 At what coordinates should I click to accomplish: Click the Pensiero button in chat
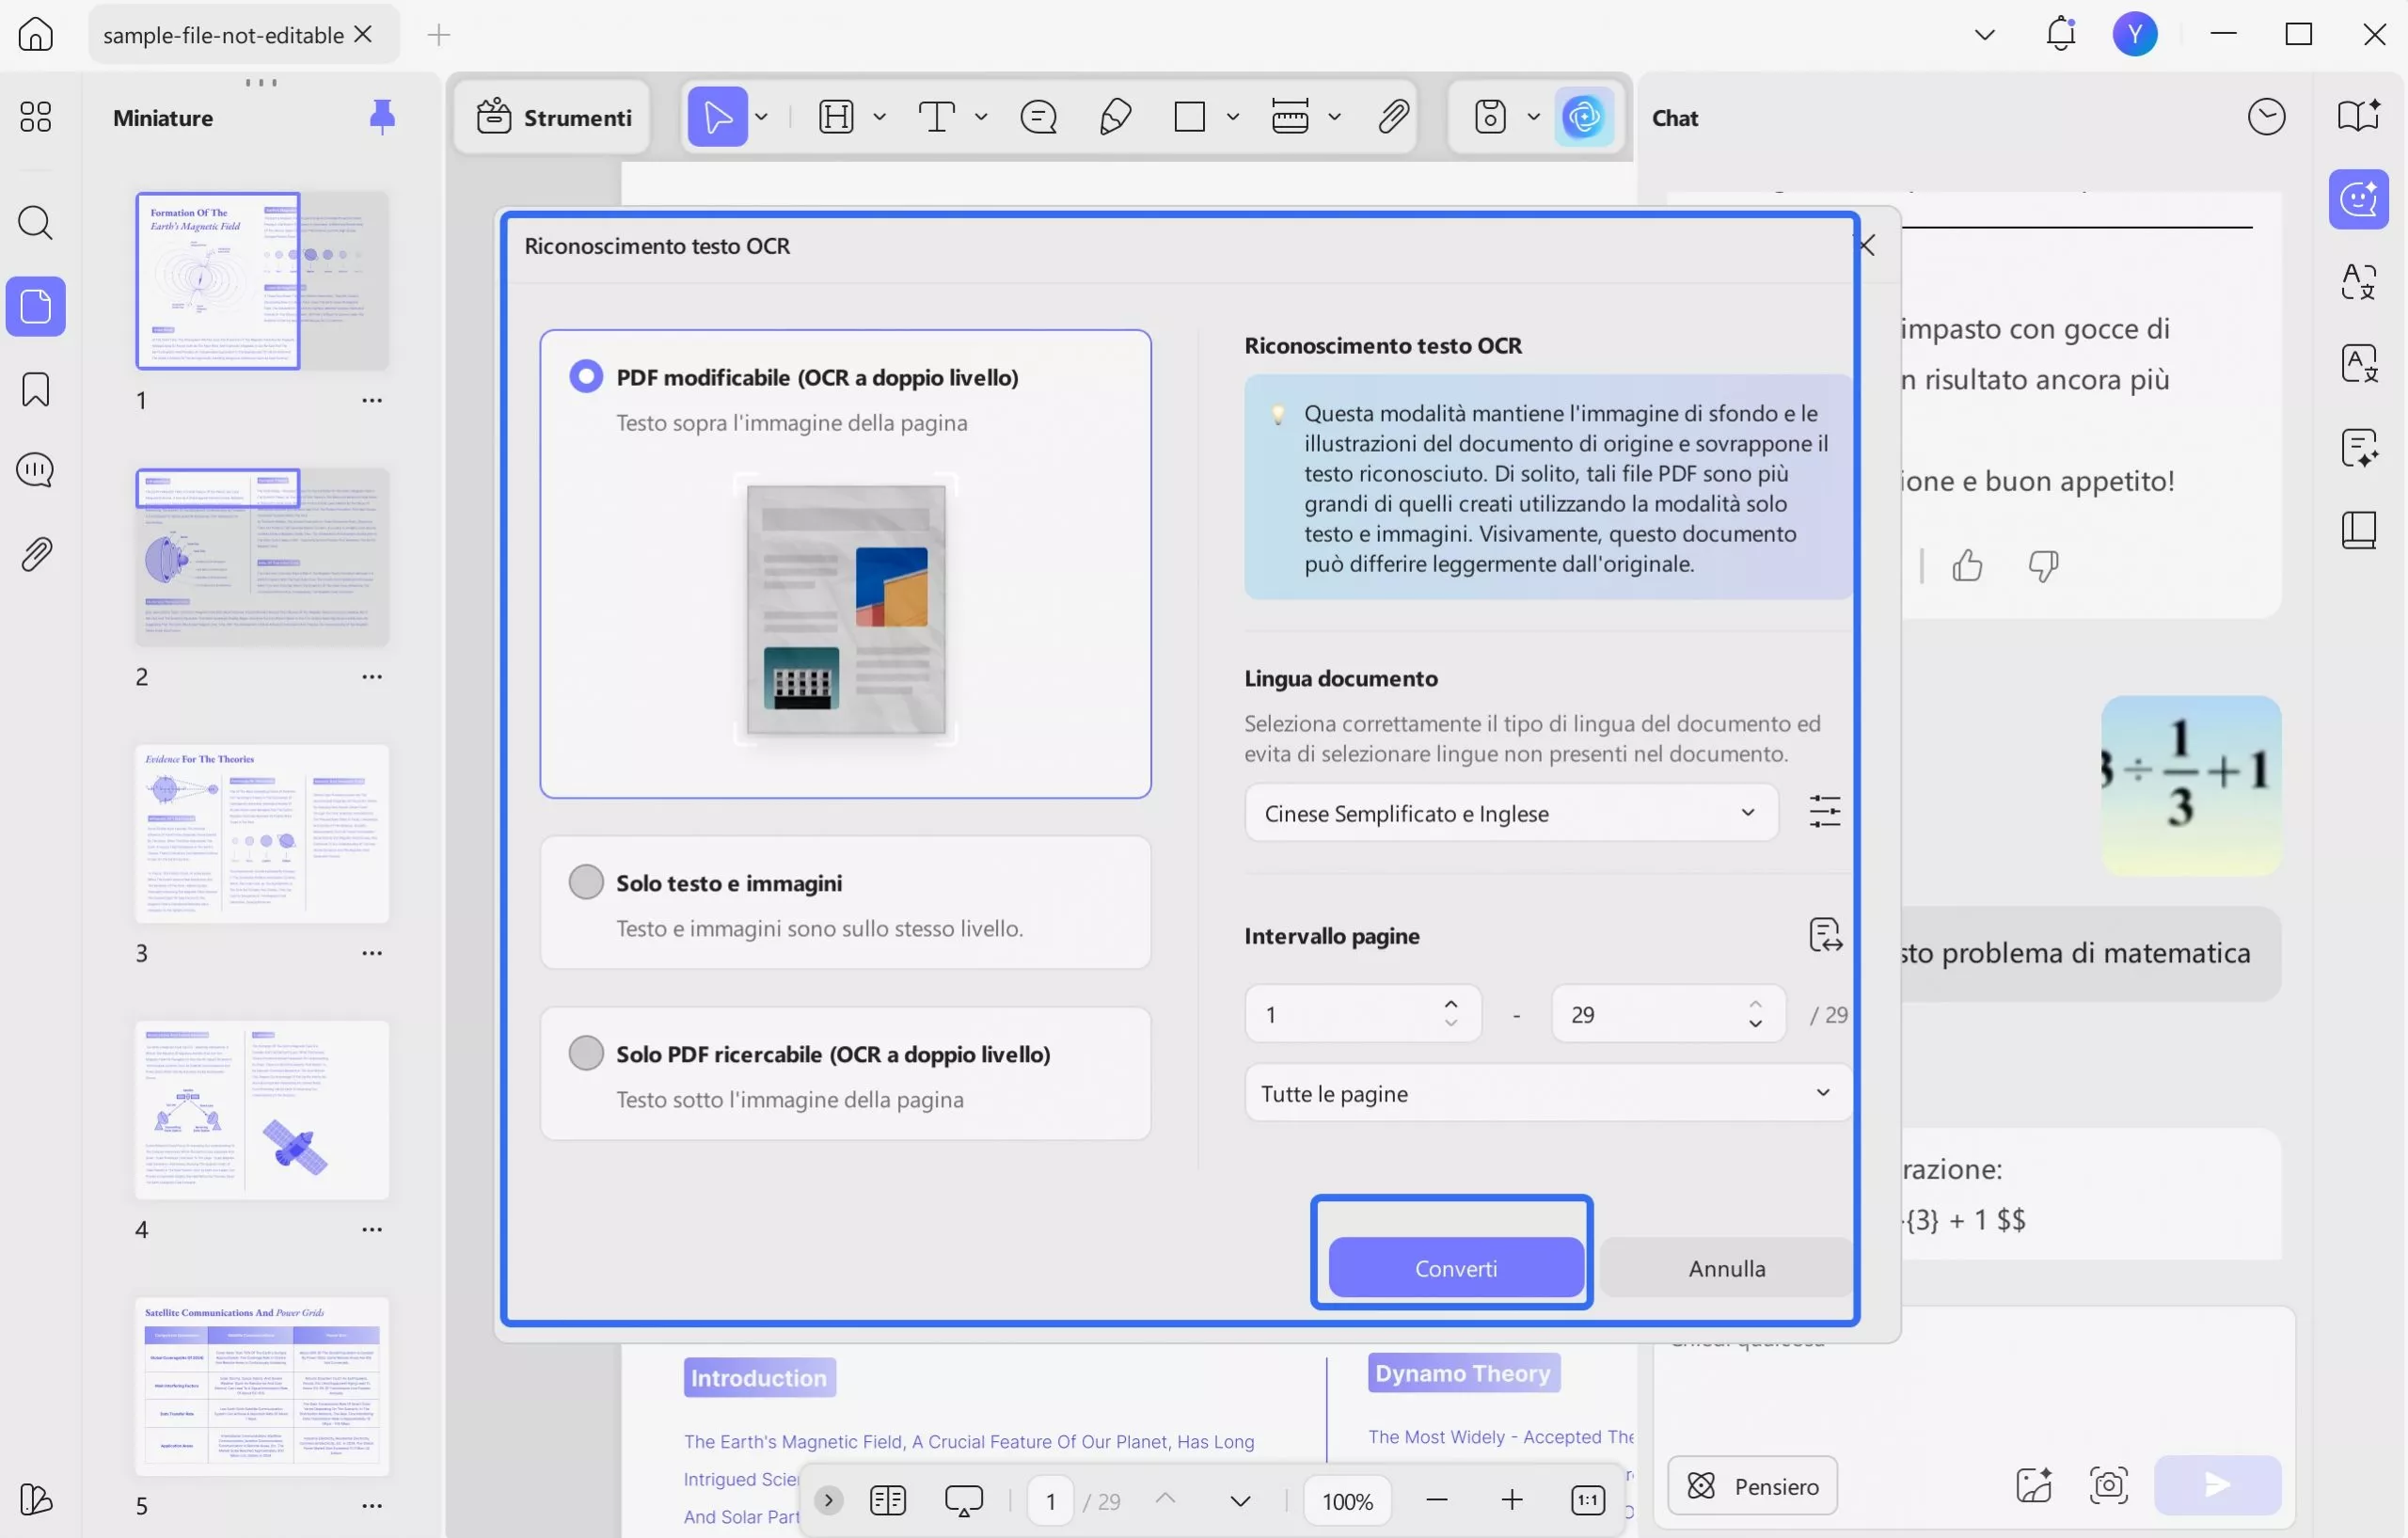point(1752,1486)
